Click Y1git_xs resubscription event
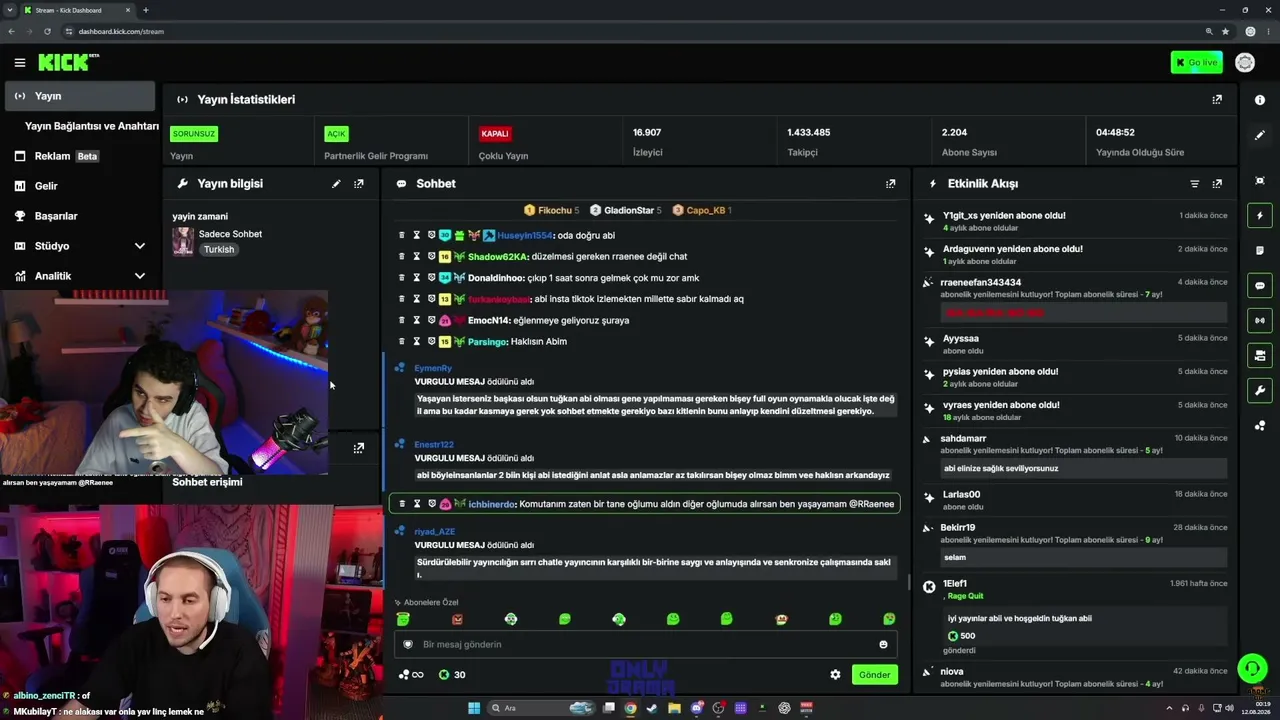 point(1075,221)
